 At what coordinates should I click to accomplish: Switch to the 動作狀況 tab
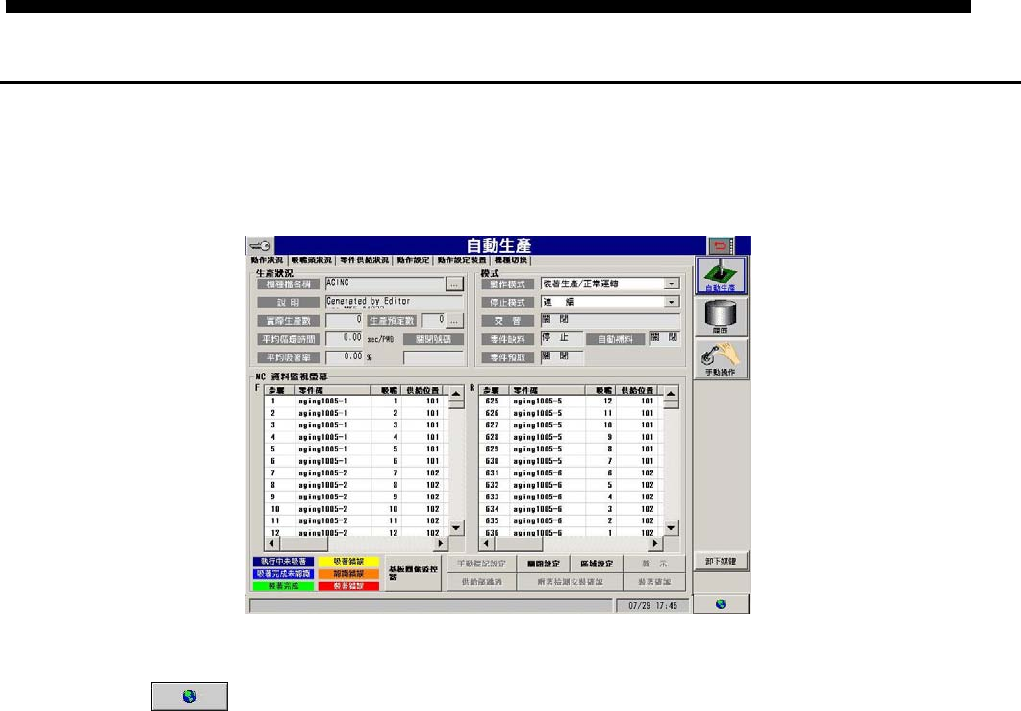point(267,260)
